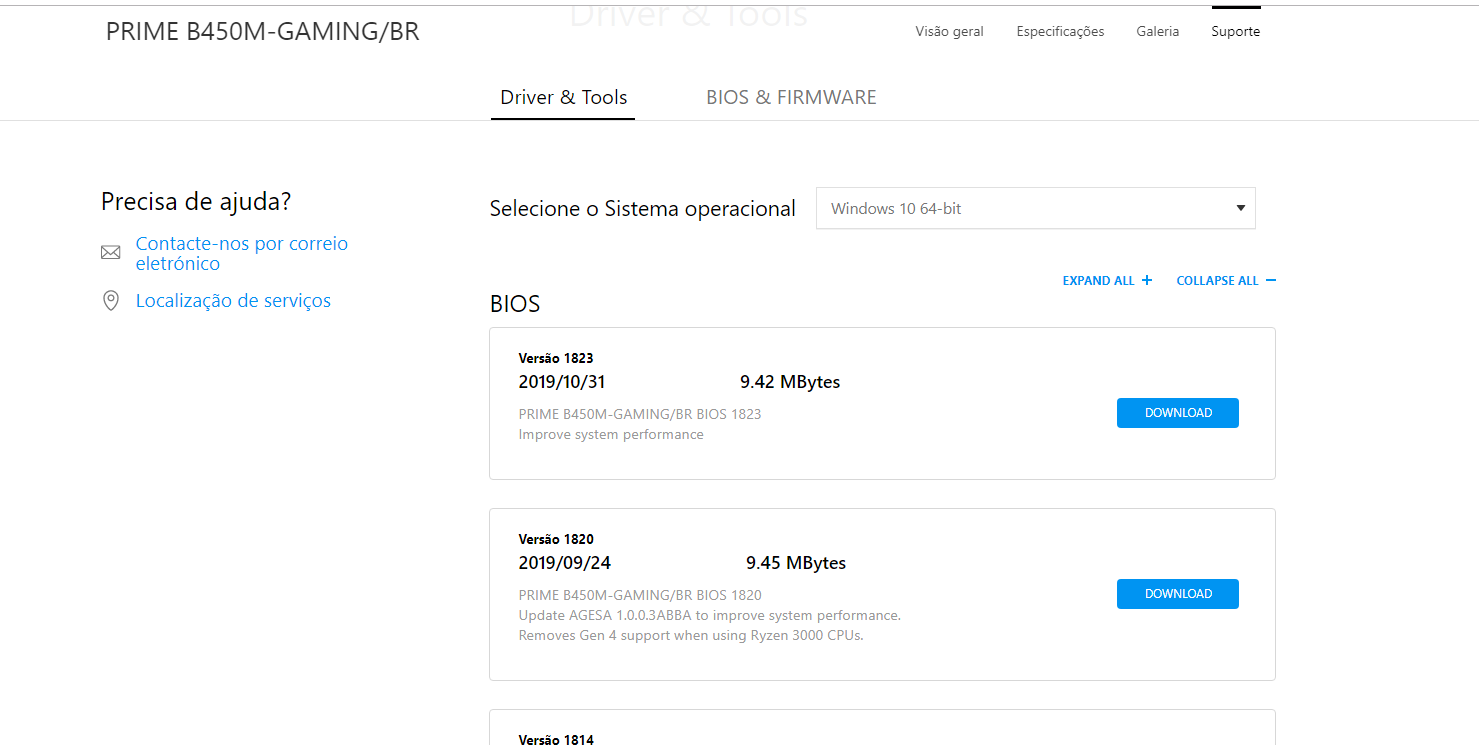Open the BIOS & FIRMWARE tab
This screenshot has width=1479, height=745.
coord(791,97)
